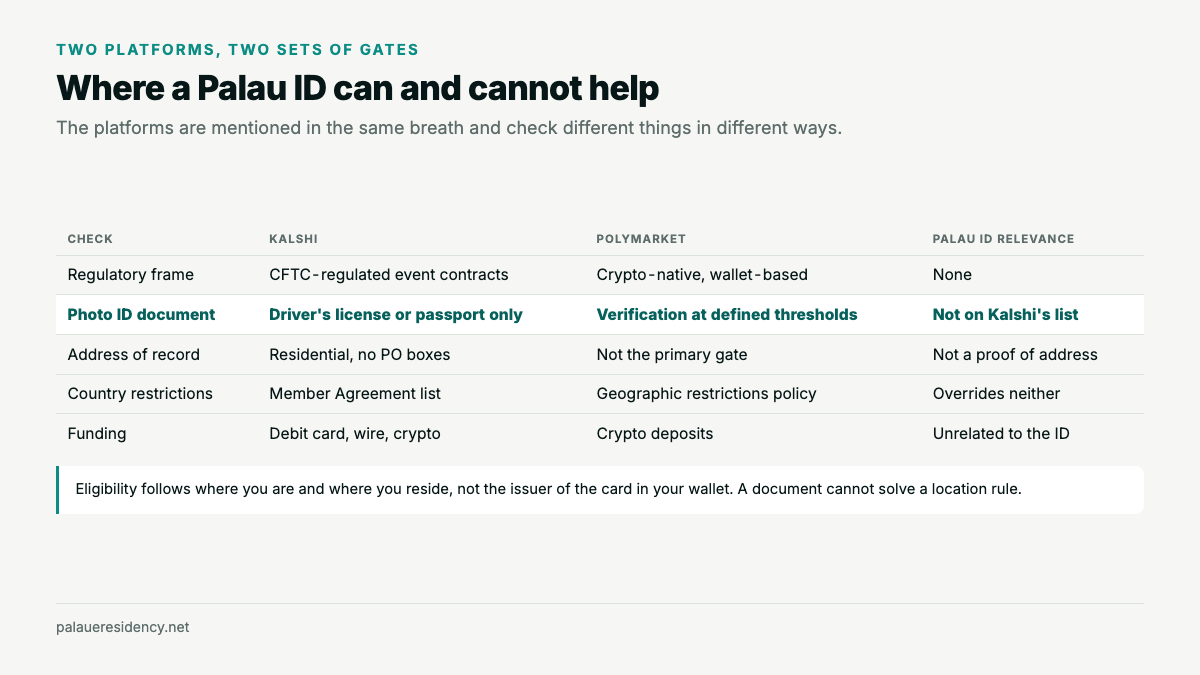Click 'Driver's license or passport only'

(395, 314)
